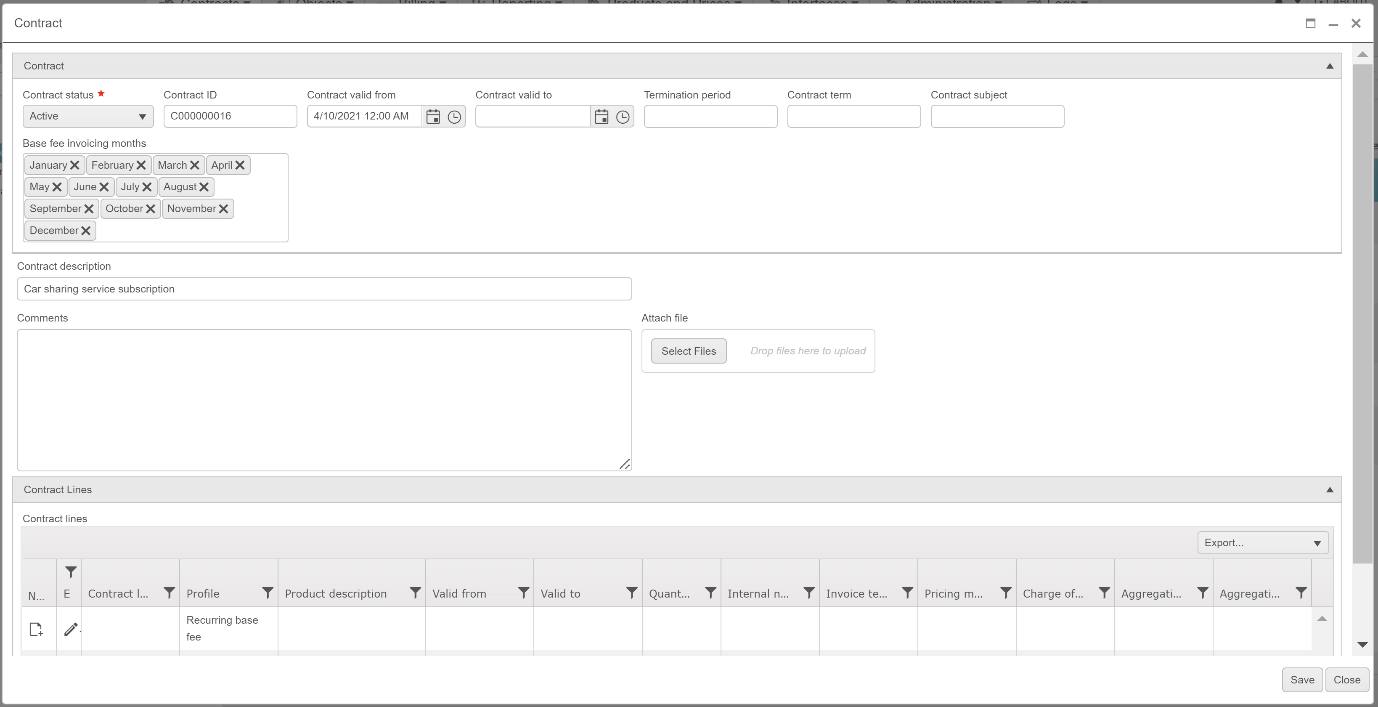Viewport: 1378px width, 707px height.
Task: Close the contract dialog via Close button
Action: coord(1347,680)
